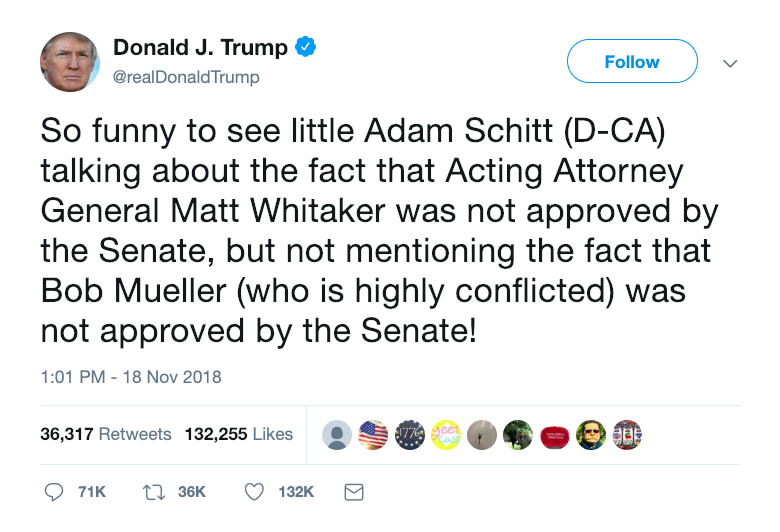Click the slot machine avatar

click(x=627, y=435)
